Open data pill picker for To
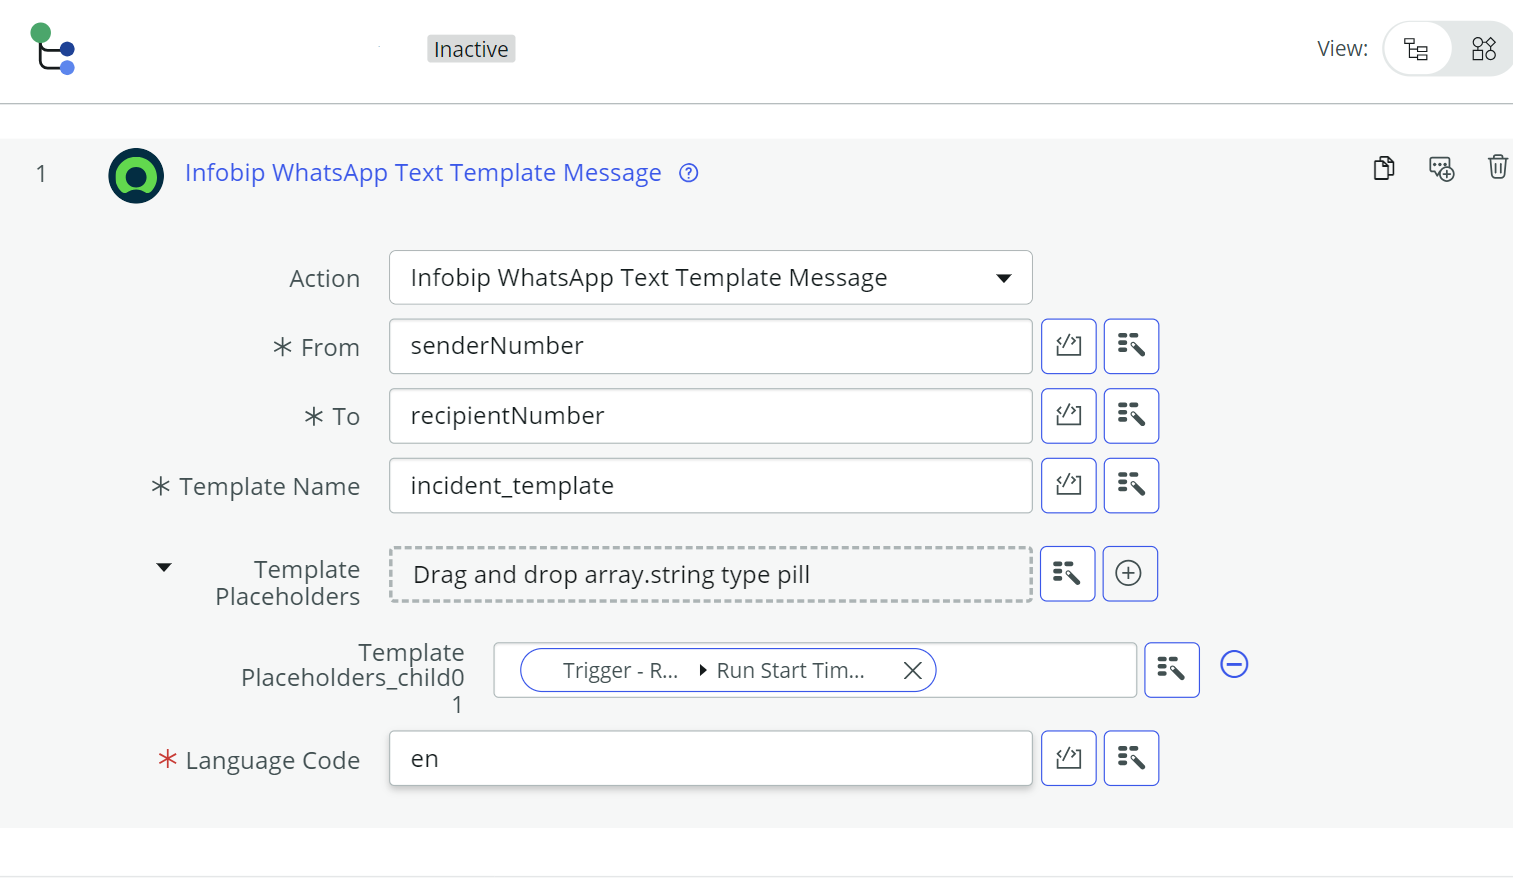The width and height of the screenshot is (1513, 878). pyautogui.click(x=1131, y=416)
